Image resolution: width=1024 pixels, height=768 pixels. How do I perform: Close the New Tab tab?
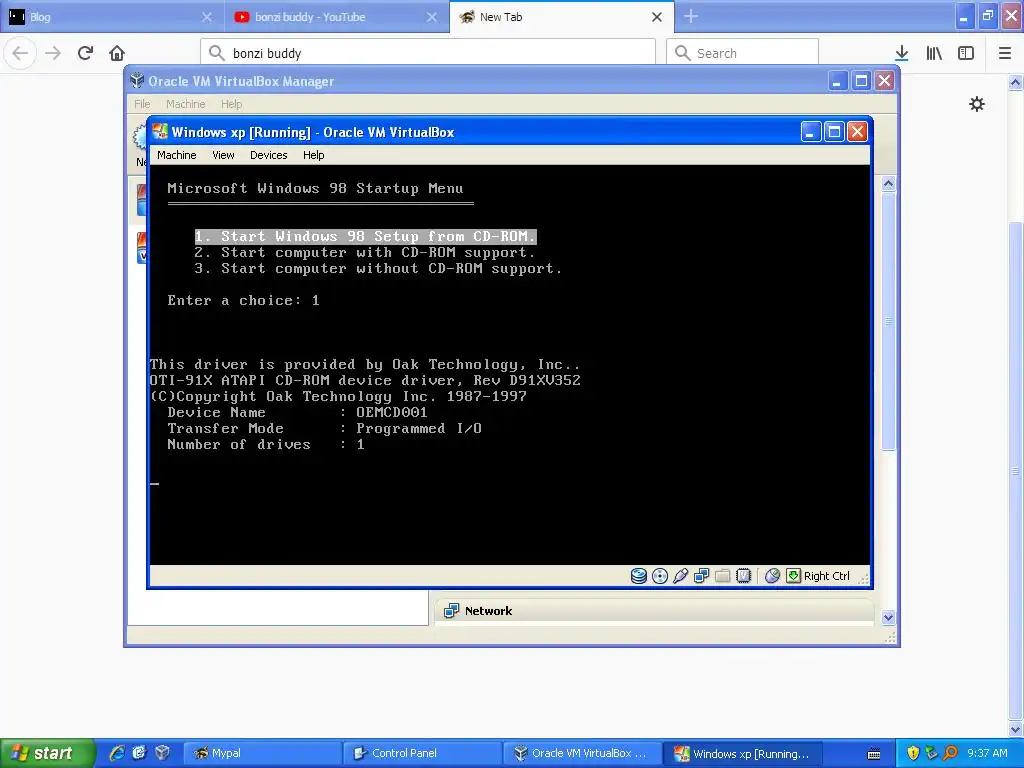(657, 17)
